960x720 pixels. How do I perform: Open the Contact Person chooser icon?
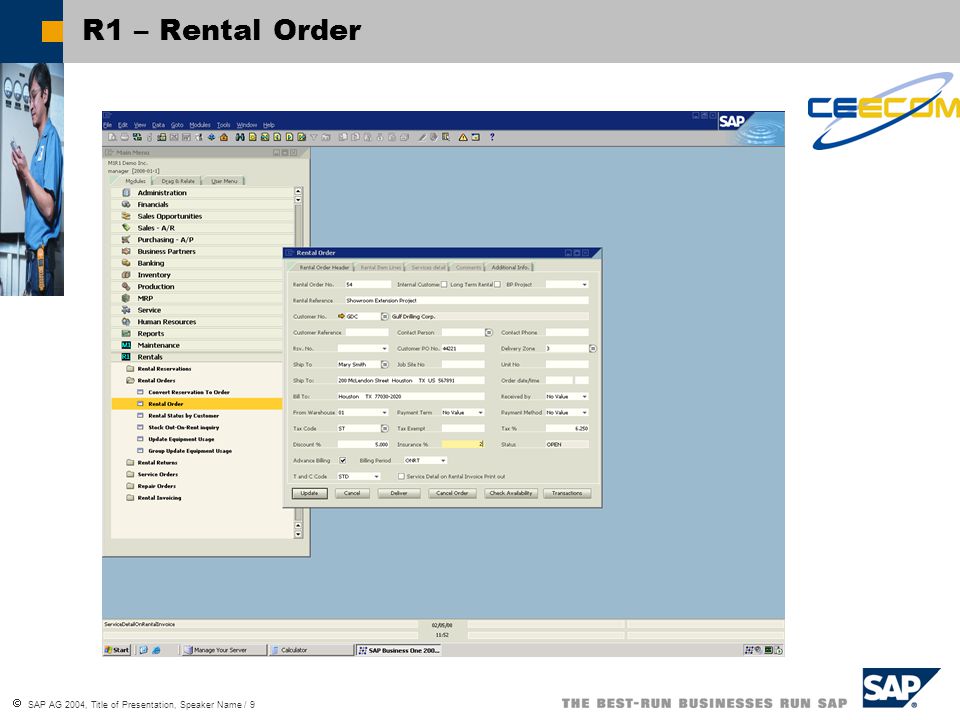click(x=489, y=332)
